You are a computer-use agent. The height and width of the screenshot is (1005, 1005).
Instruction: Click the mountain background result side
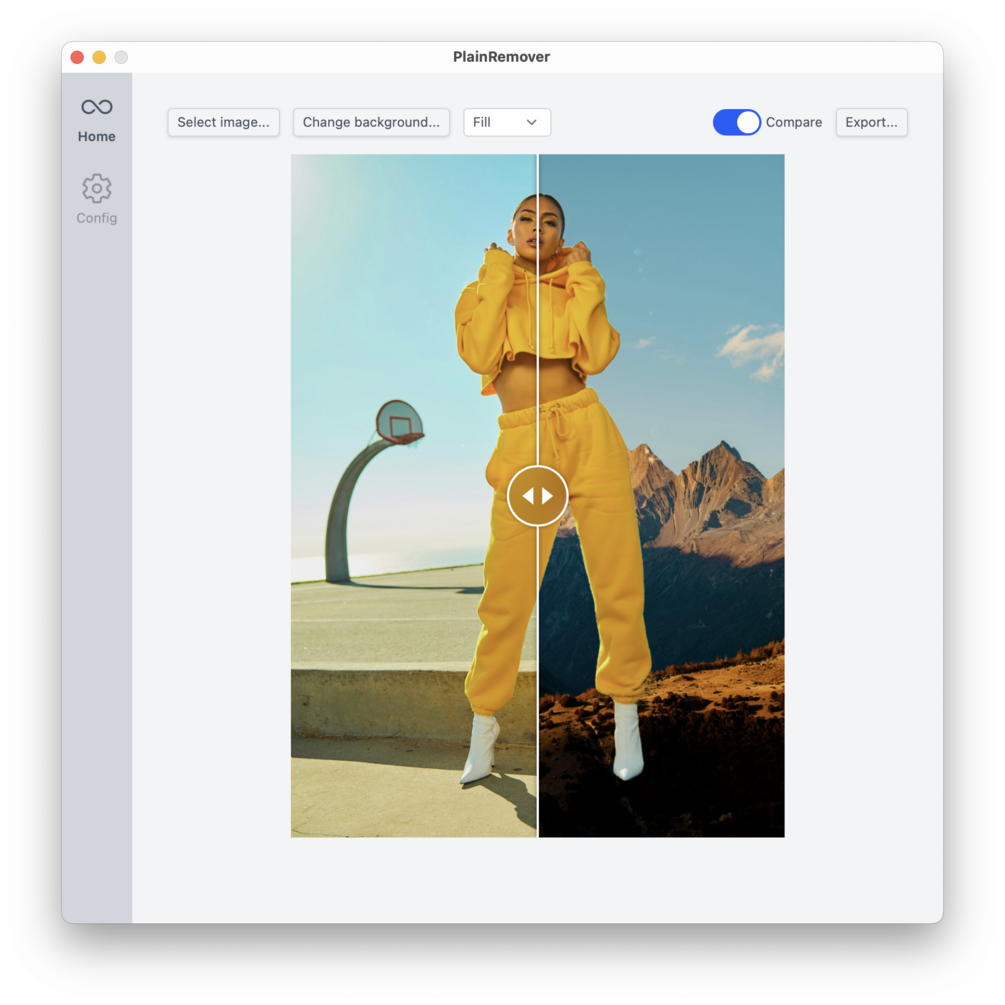coord(661,495)
